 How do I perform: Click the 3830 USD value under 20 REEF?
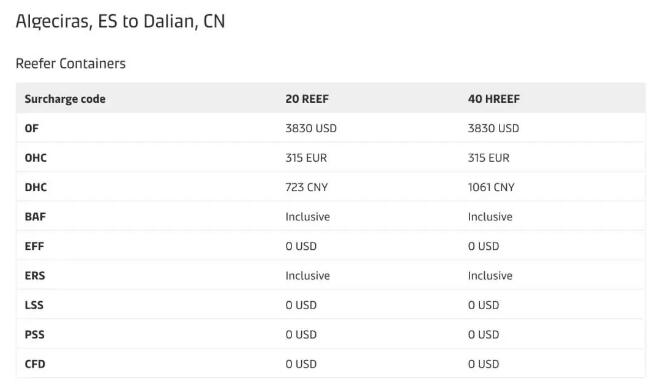tap(311, 128)
